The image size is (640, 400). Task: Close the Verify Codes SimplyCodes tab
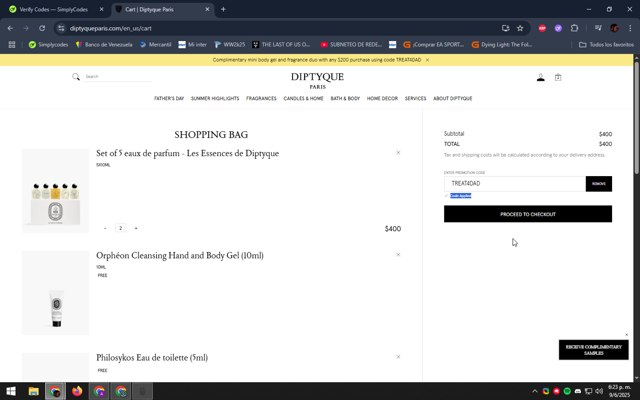point(102,9)
